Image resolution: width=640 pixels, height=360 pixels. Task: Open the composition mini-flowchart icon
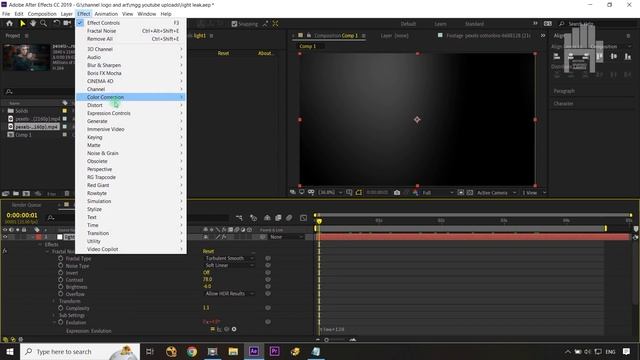[x=239, y=218]
